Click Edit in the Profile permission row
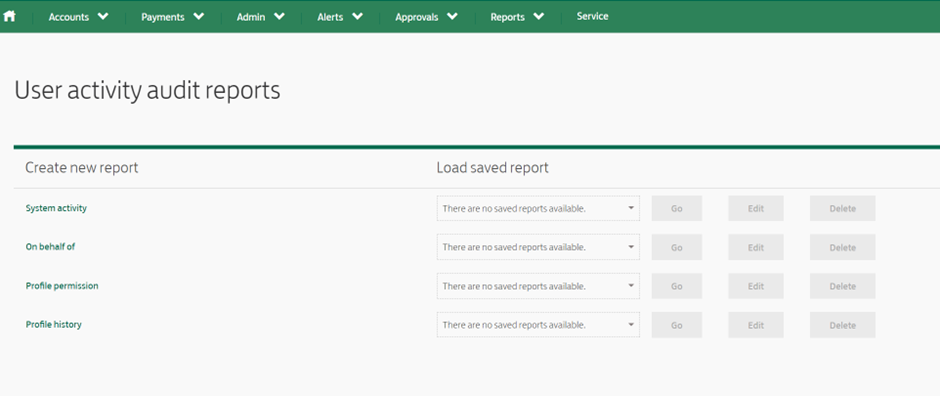940x396 pixels. point(756,286)
